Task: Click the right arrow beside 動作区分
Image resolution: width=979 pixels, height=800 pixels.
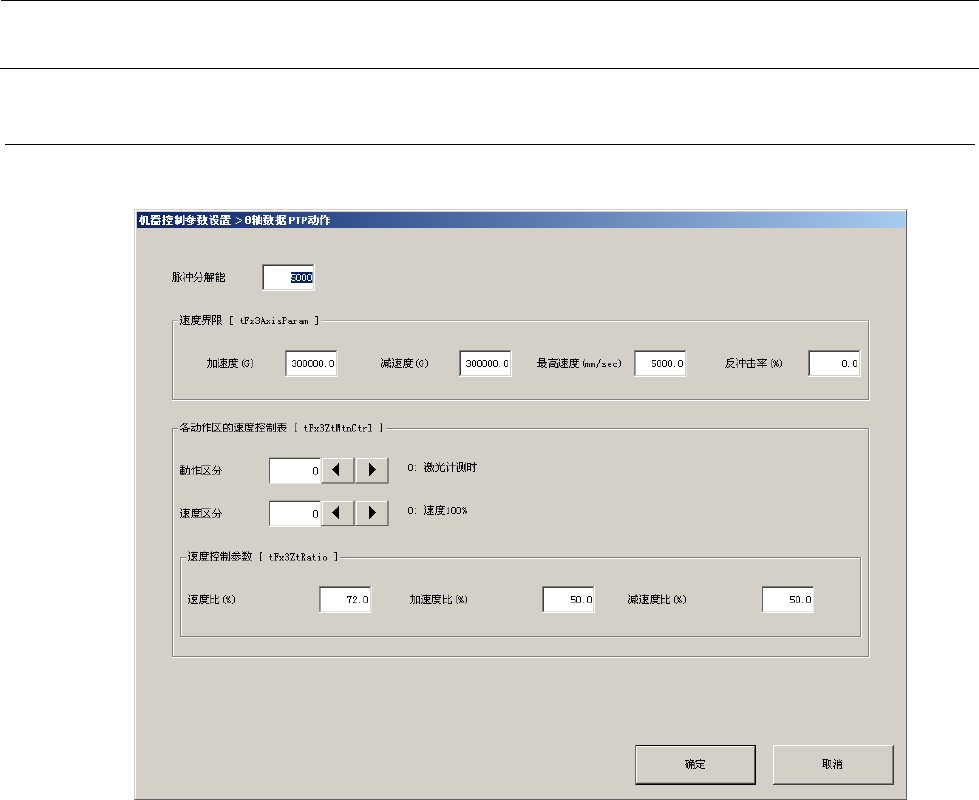Action: pyautogui.click(x=372, y=472)
